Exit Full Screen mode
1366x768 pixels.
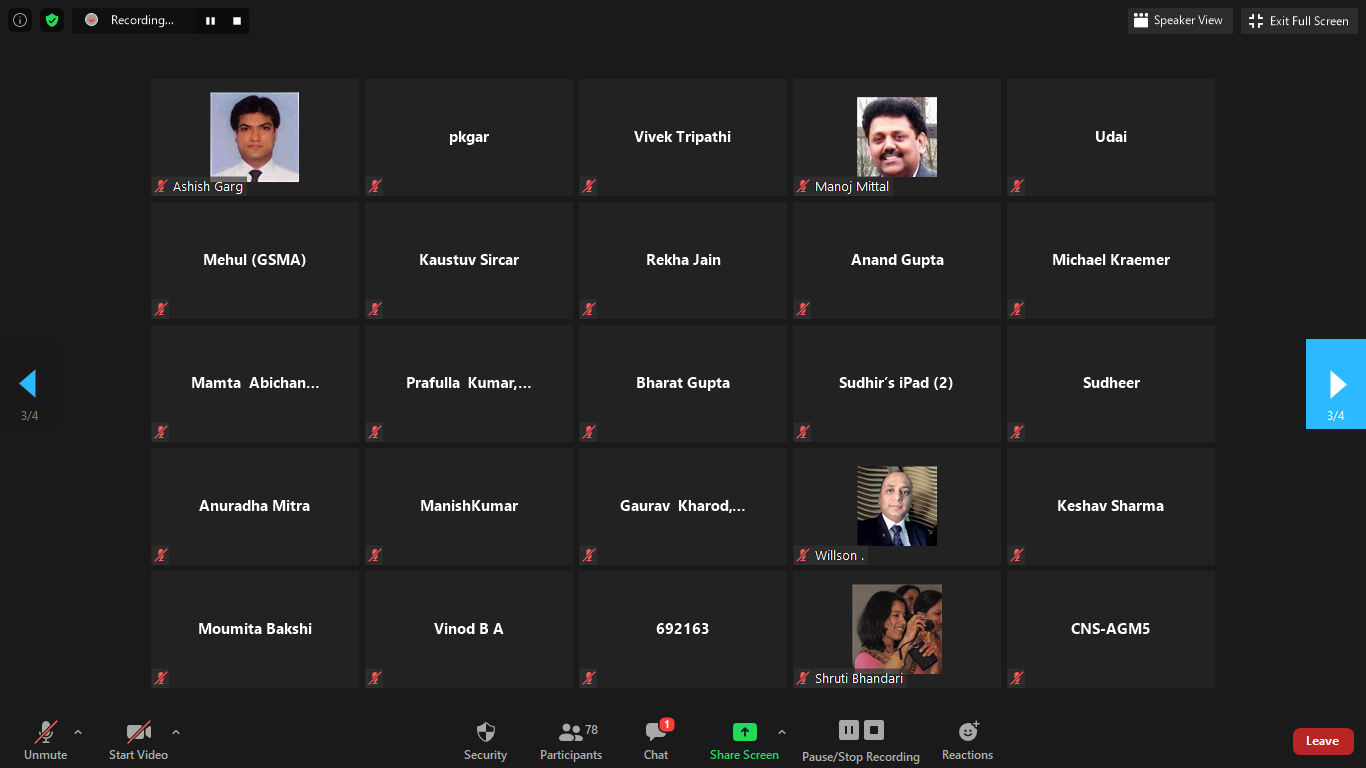[1299, 20]
